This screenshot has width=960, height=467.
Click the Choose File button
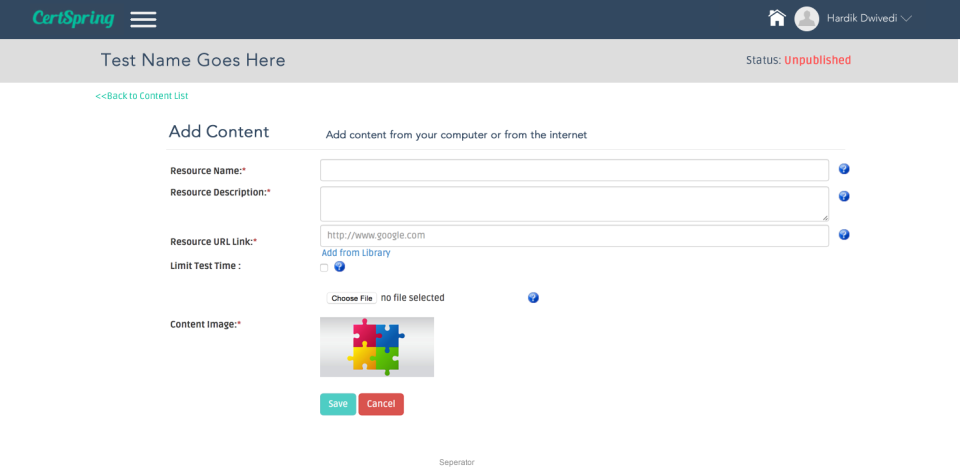tap(352, 298)
